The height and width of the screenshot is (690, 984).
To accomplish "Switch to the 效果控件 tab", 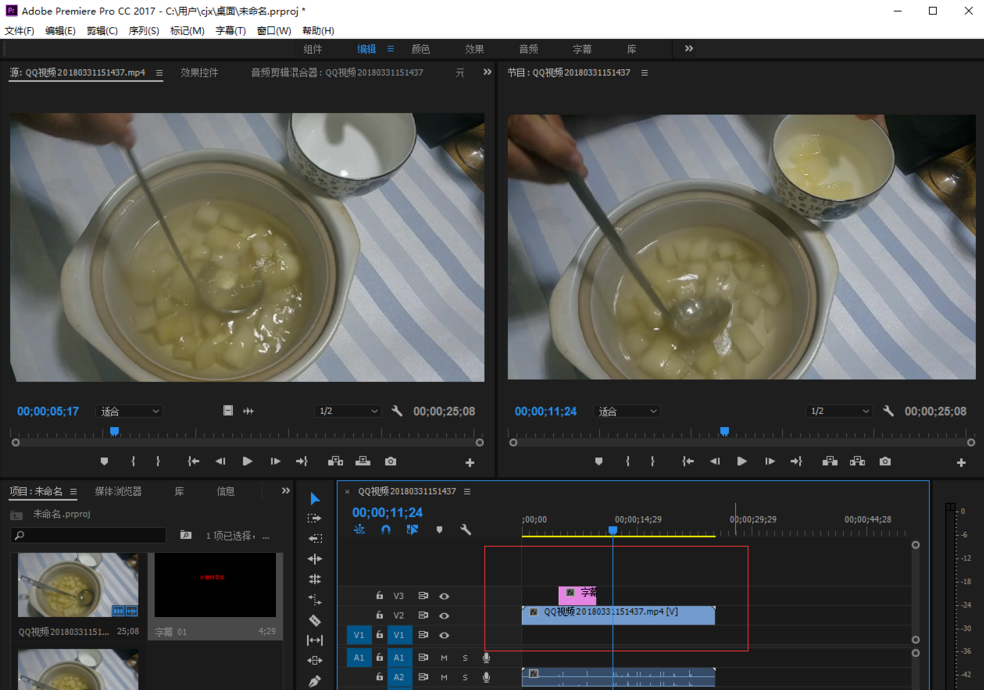I will [x=199, y=73].
